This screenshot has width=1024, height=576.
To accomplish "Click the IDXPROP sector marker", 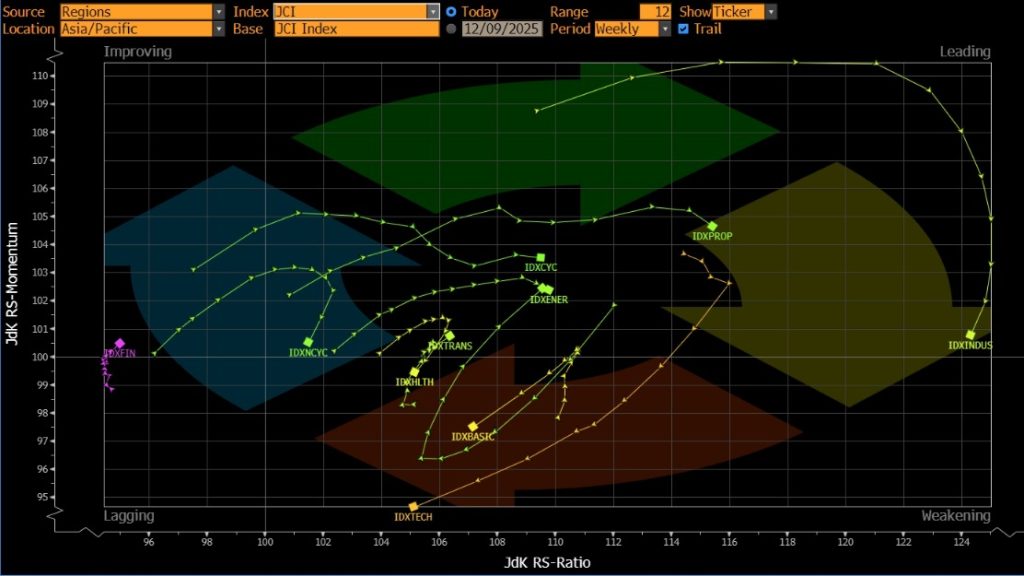I will point(712,227).
